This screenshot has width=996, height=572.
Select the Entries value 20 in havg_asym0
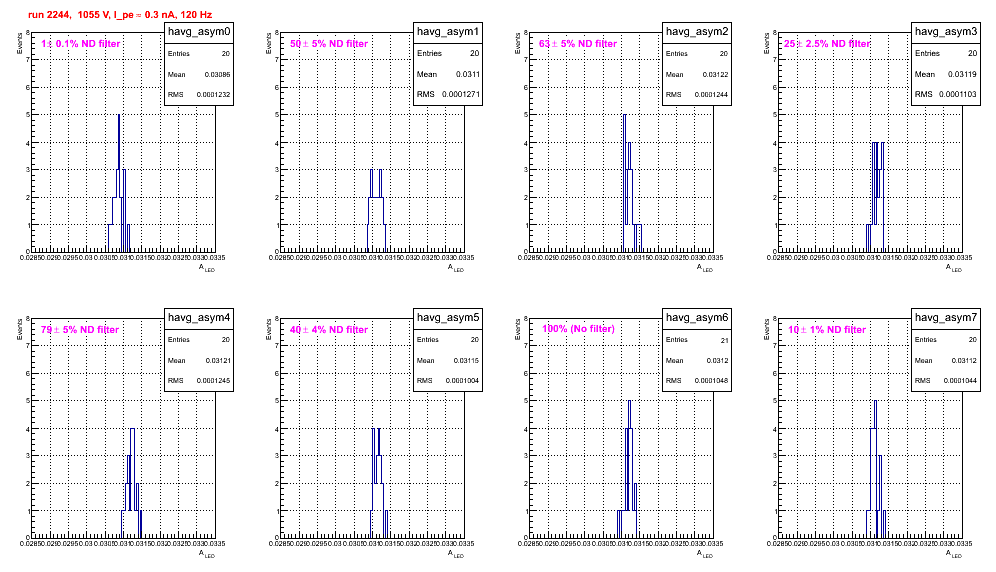[x=226, y=54]
